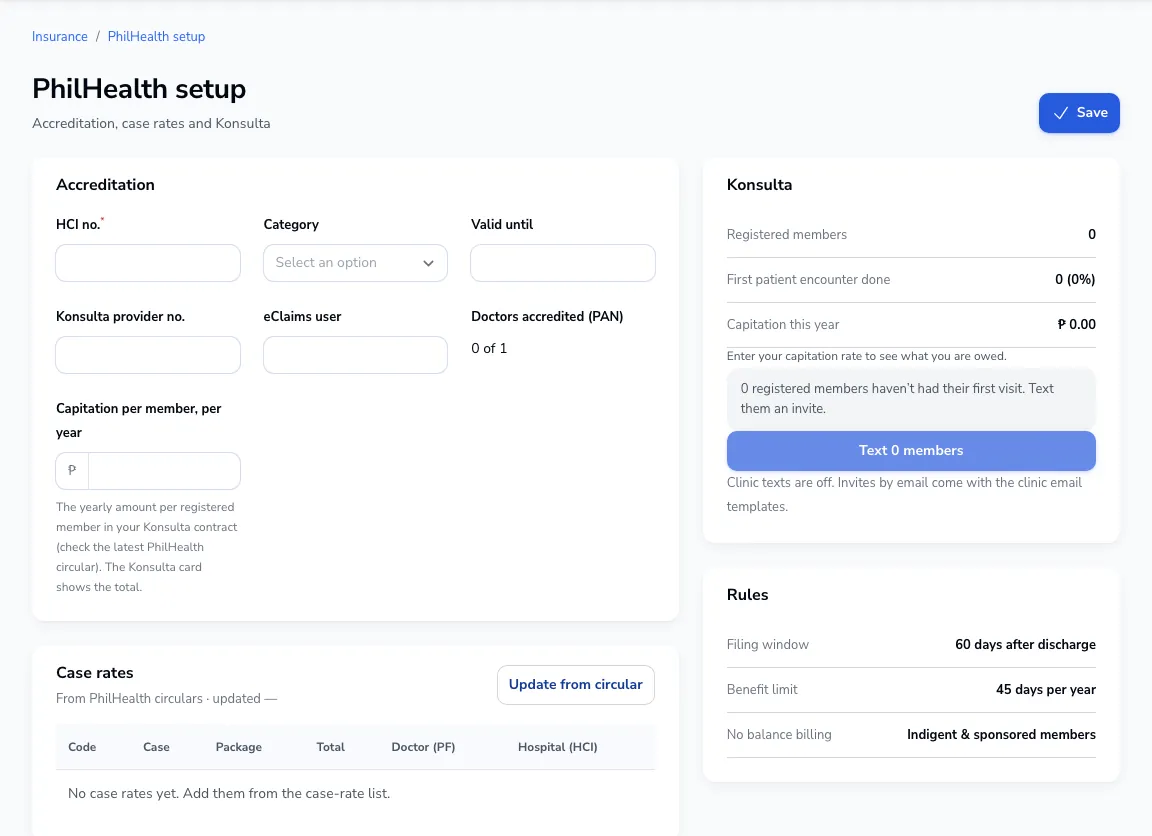The width and height of the screenshot is (1152, 836).
Task: Click the Update from circular button
Action: [576, 685]
